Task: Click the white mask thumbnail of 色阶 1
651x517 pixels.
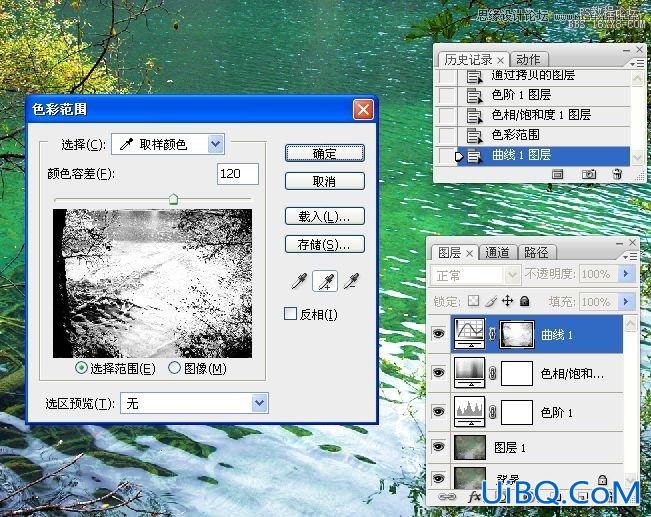Action: (517, 412)
